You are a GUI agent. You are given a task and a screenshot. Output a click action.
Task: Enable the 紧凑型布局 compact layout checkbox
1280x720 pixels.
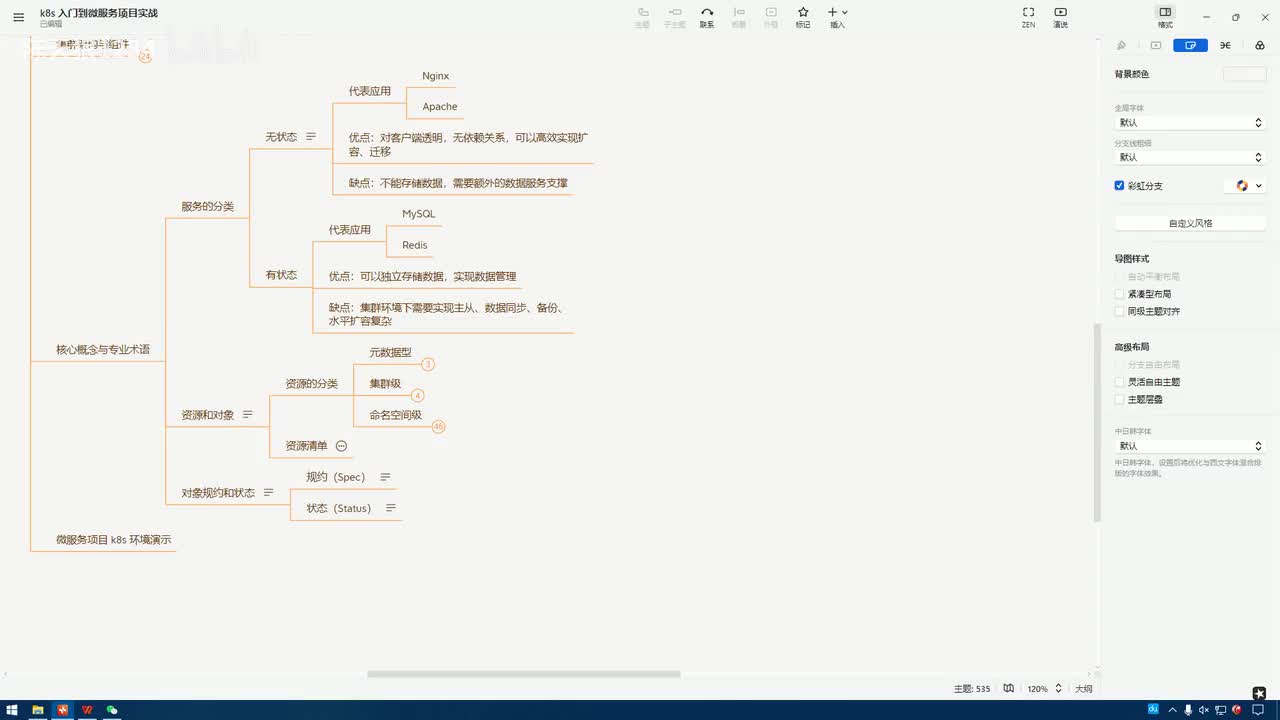[1120, 294]
